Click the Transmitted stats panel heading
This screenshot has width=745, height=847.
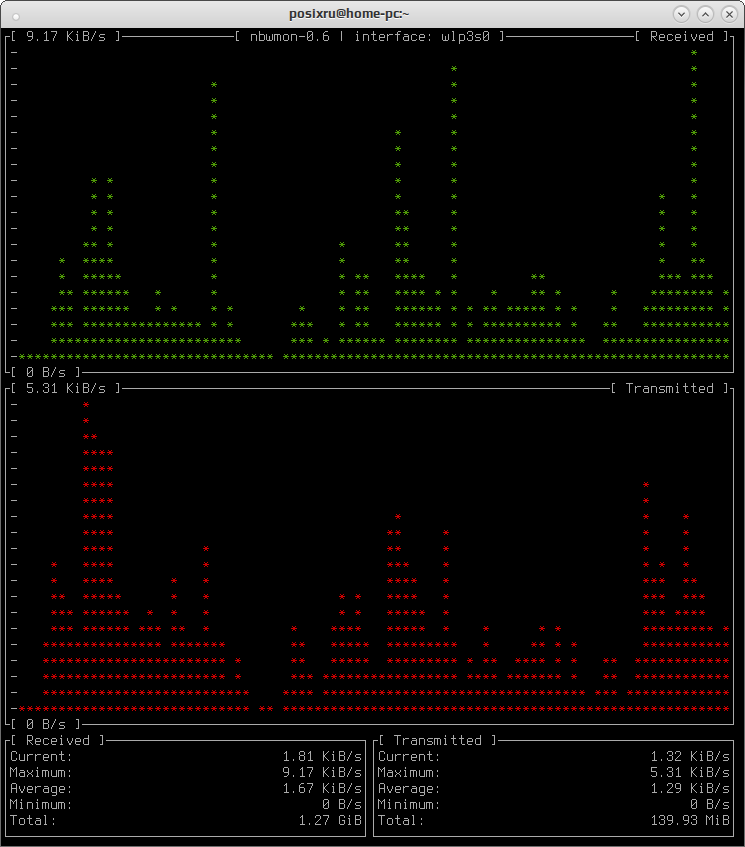pyautogui.click(x=437, y=741)
